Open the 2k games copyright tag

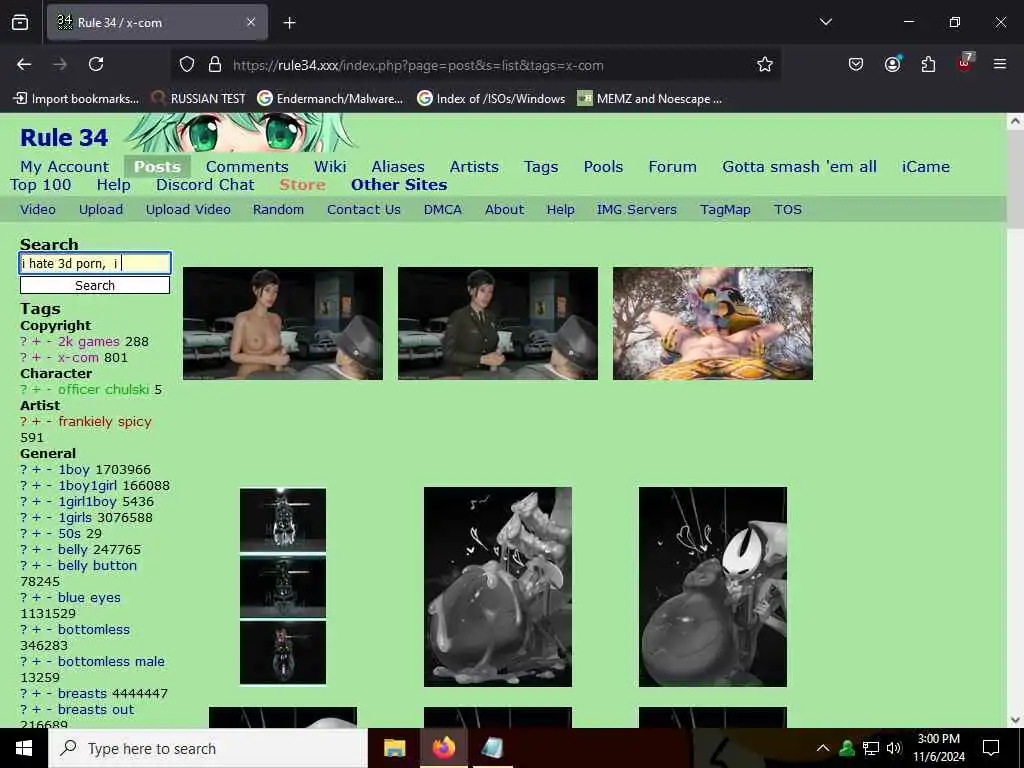(89, 342)
